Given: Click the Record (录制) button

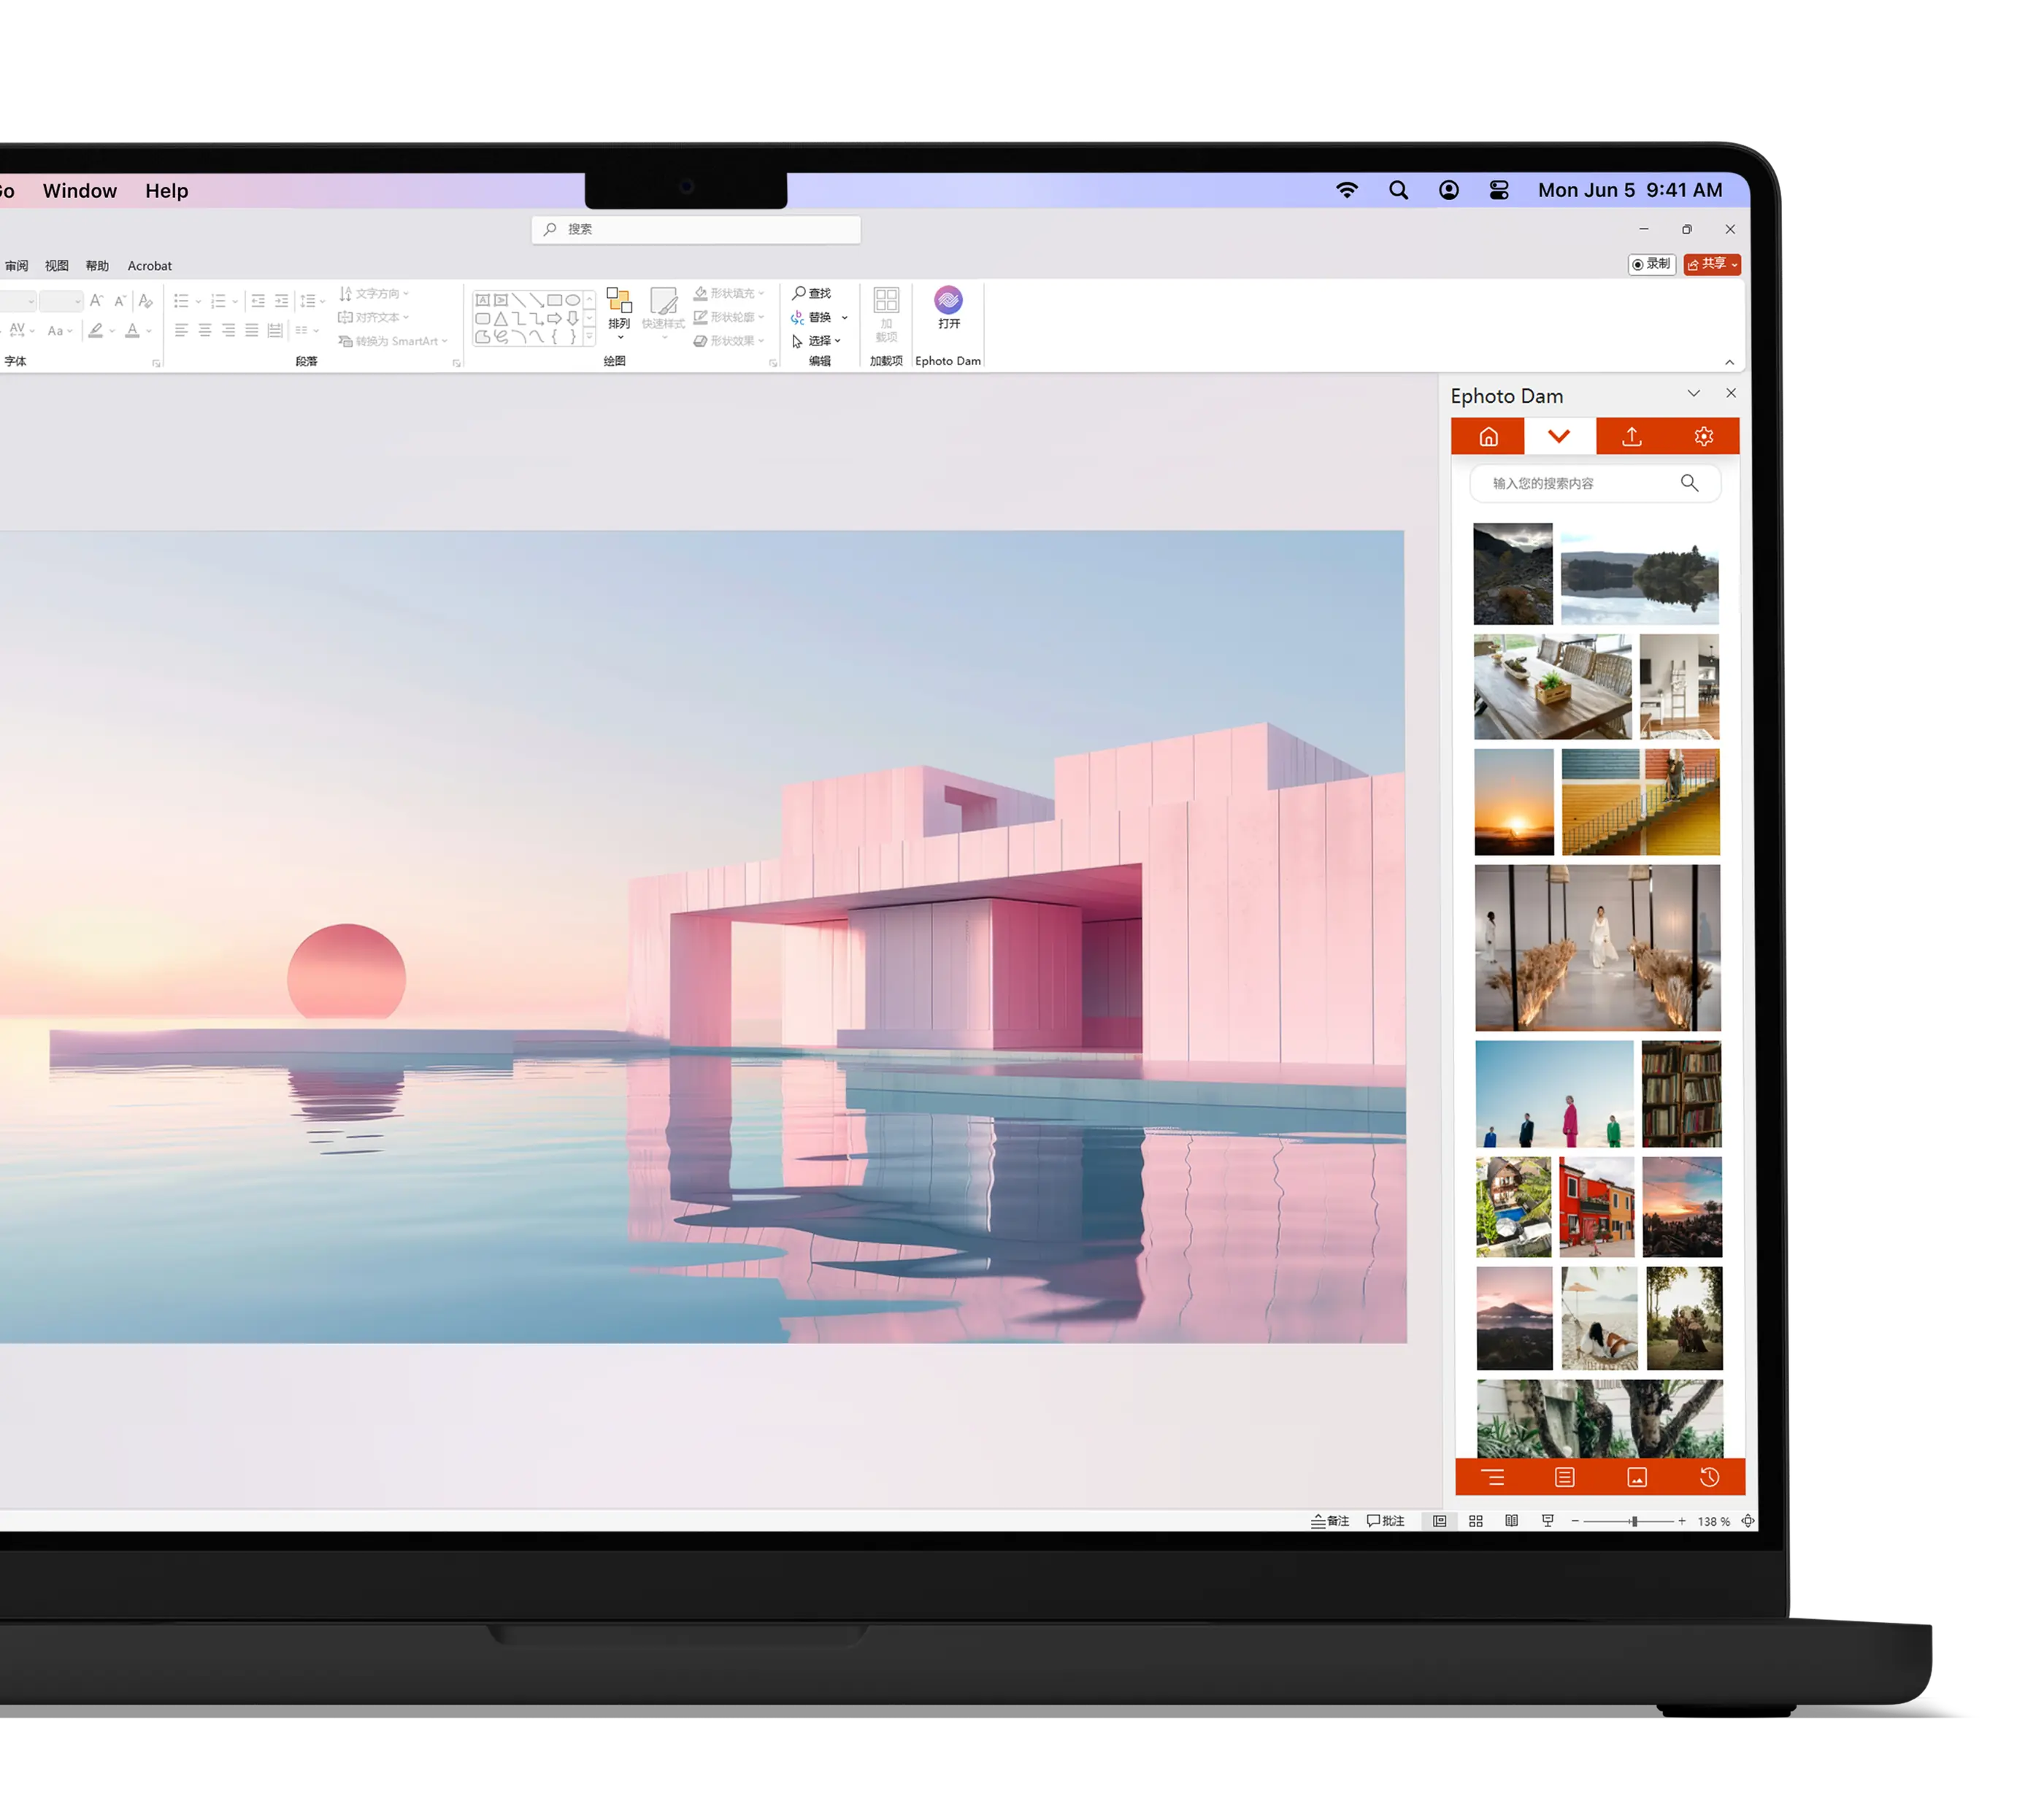Looking at the screenshot, I should [1651, 264].
